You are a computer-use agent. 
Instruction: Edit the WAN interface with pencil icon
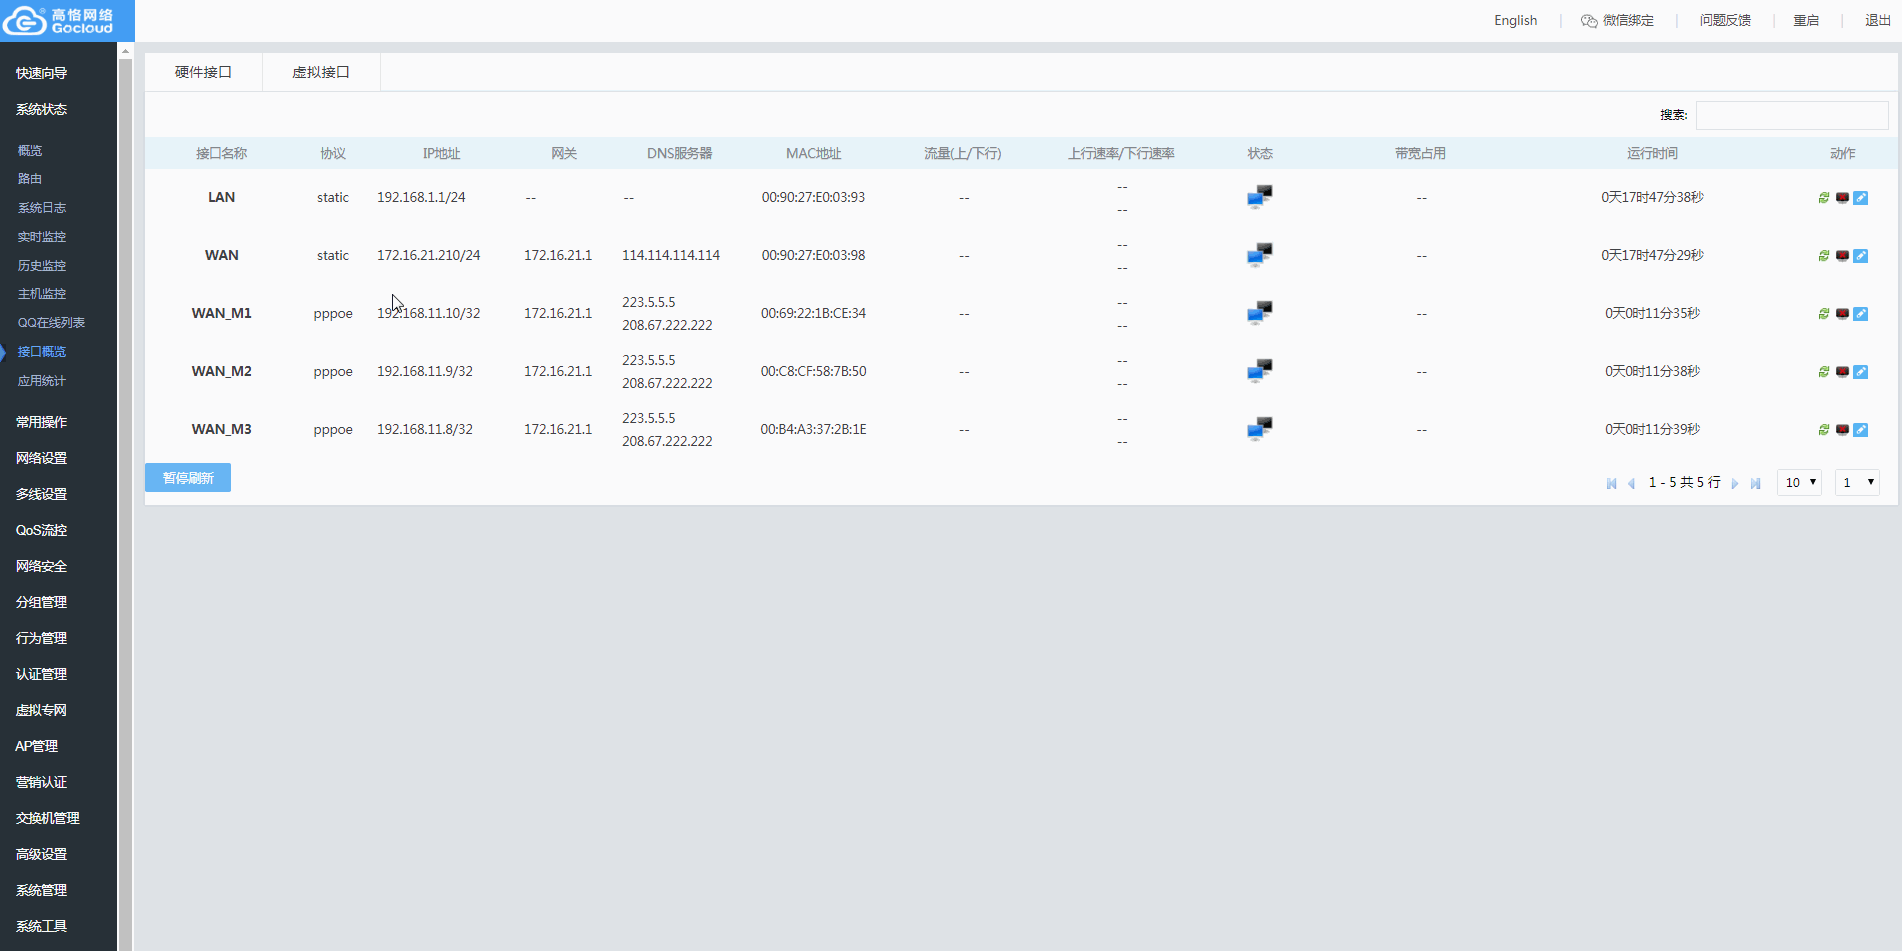click(1861, 256)
